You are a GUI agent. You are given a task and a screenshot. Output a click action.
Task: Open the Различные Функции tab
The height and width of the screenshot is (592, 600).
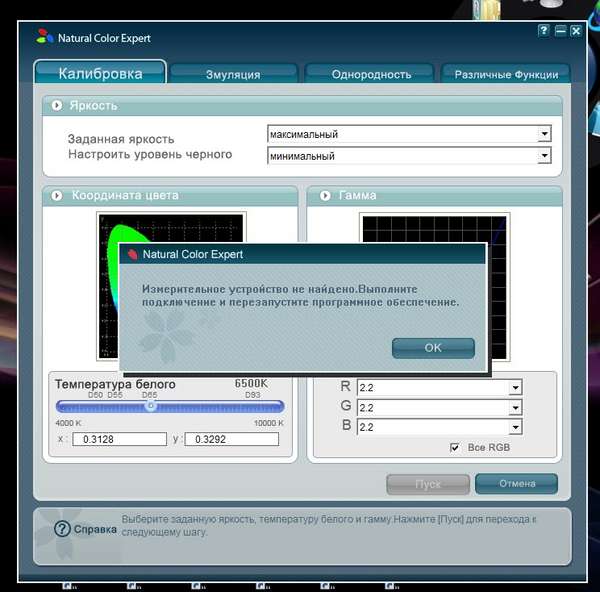click(x=506, y=74)
